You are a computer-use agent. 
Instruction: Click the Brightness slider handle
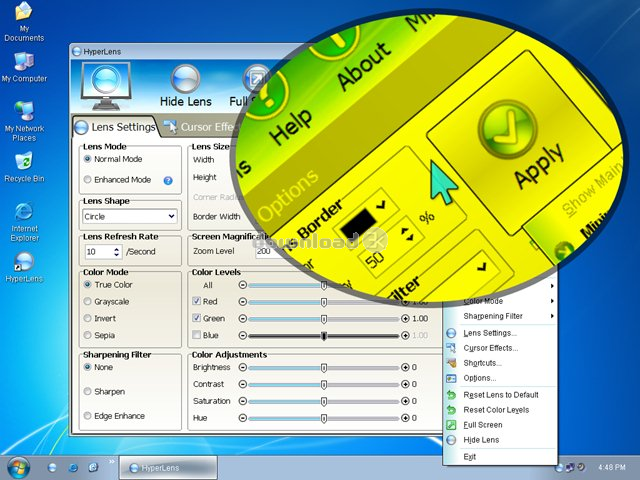tap(324, 368)
